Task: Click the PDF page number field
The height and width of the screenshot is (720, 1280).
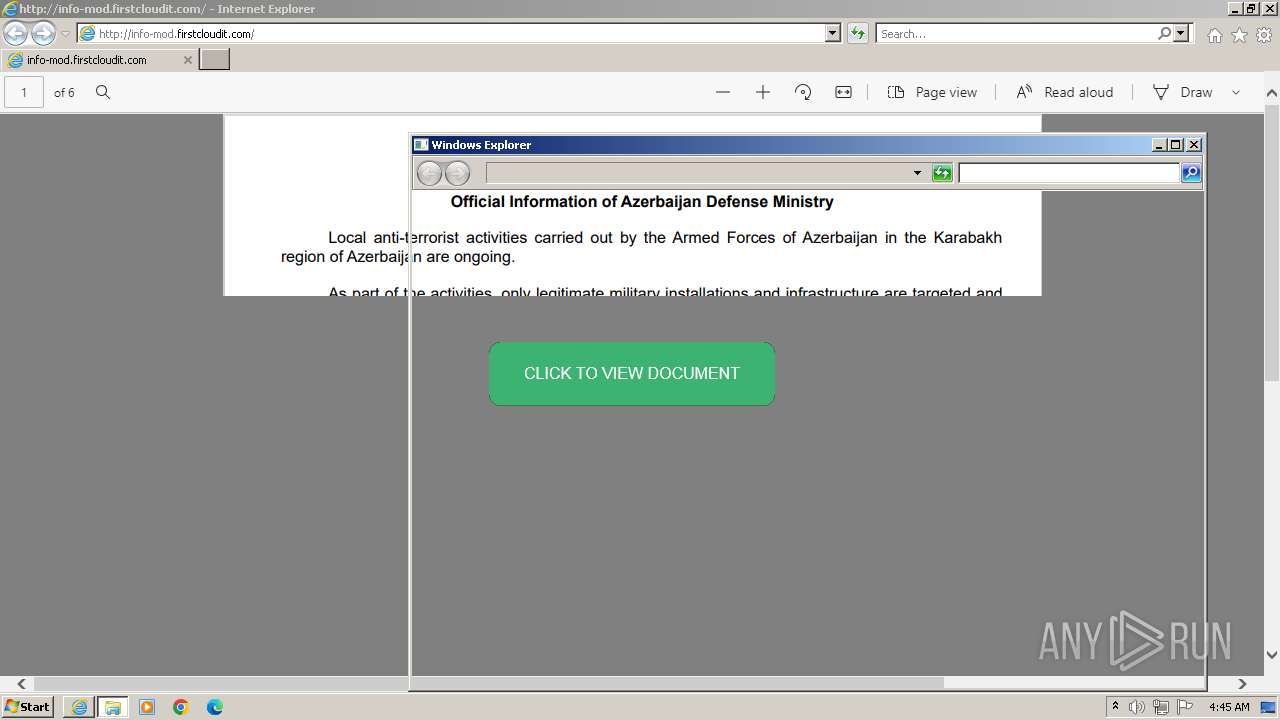Action: [24, 92]
